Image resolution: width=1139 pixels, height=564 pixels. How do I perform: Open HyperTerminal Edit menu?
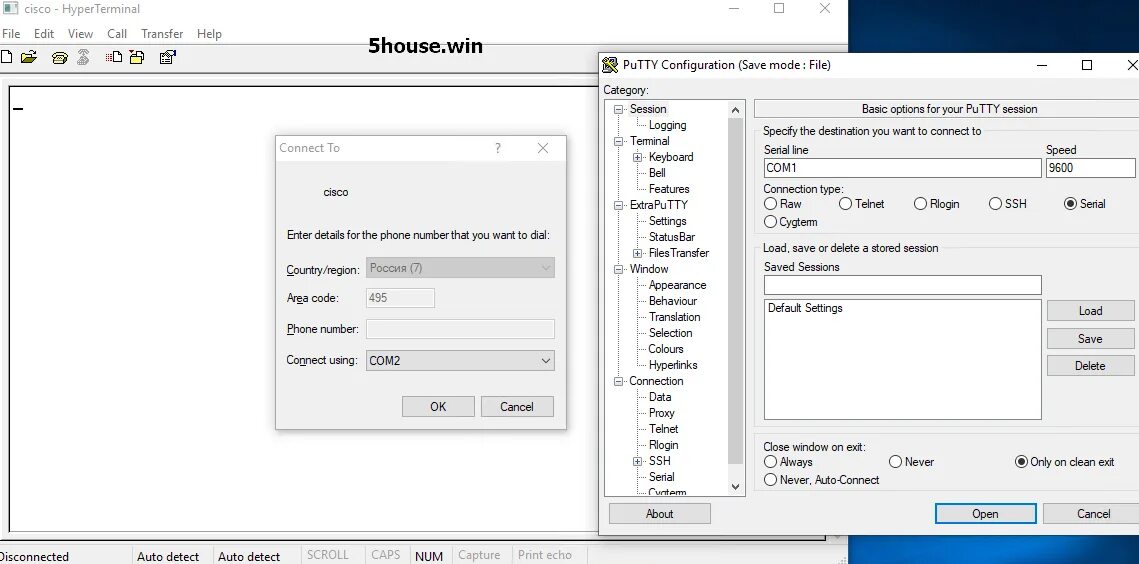pyautogui.click(x=44, y=33)
